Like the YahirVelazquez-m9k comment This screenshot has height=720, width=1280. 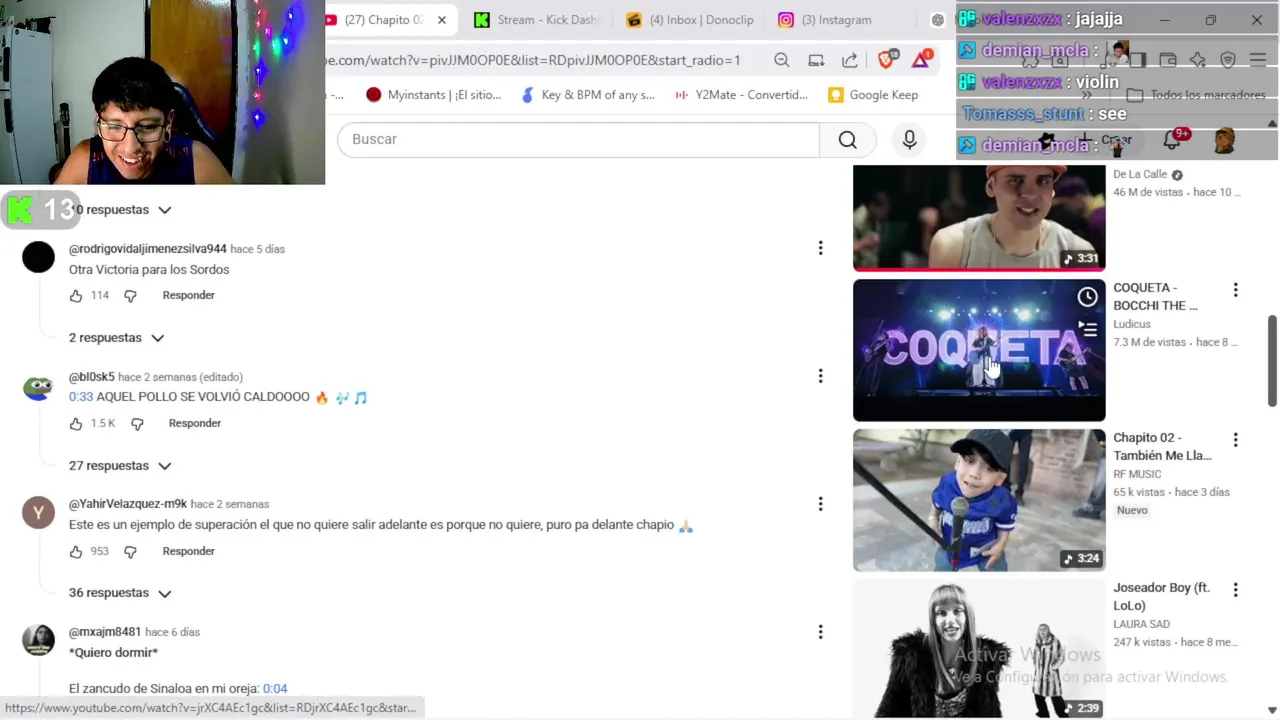click(x=76, y=552)
